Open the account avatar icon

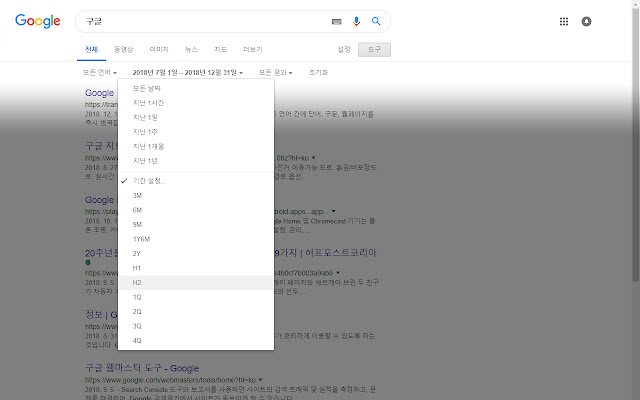[586, 21]
